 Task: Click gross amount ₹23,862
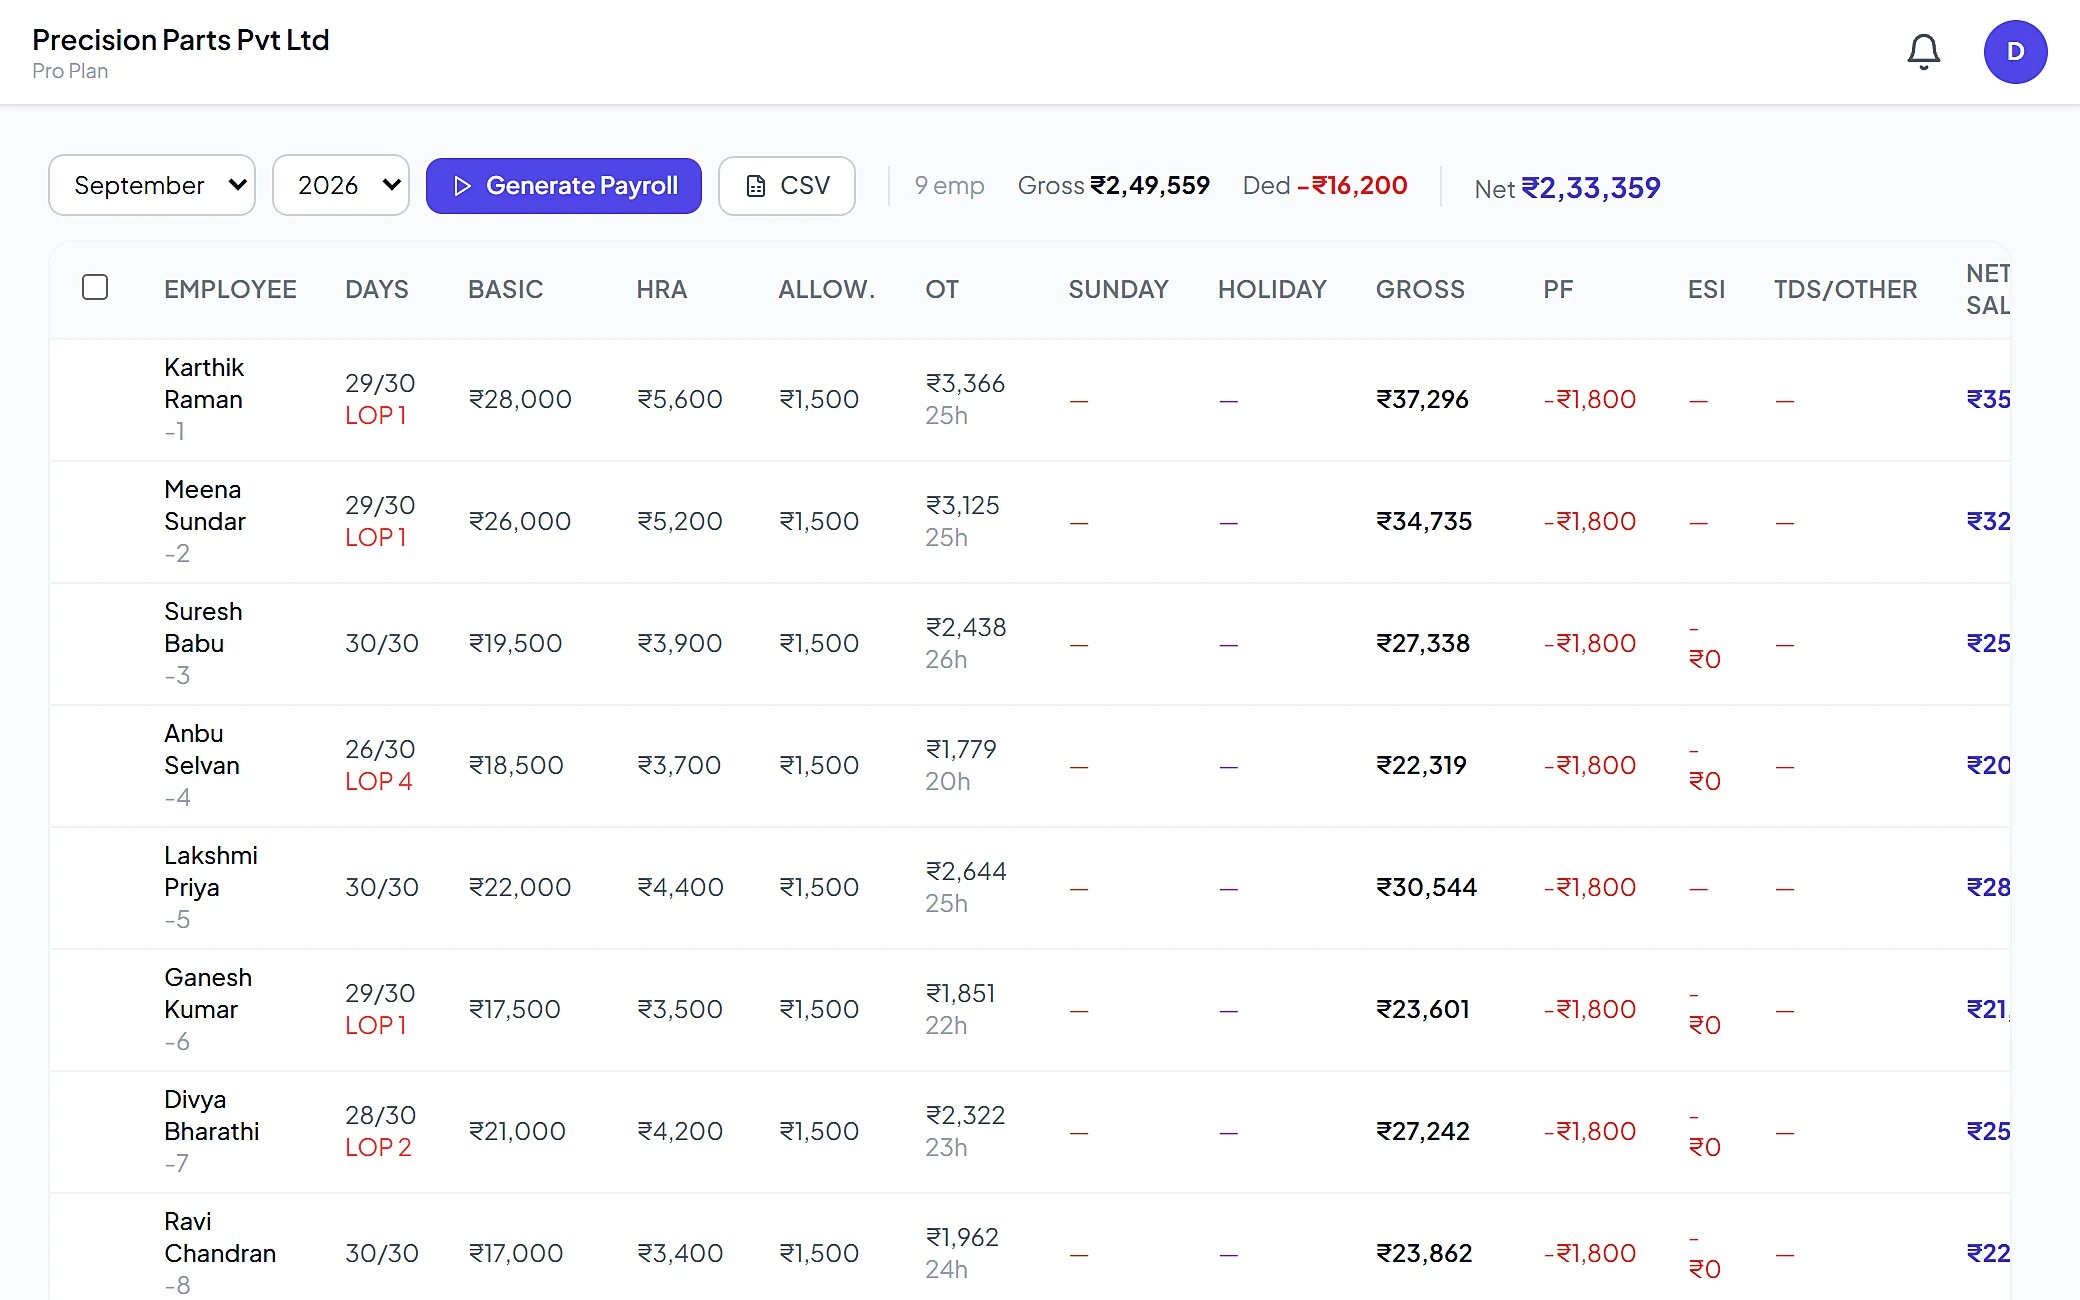pyautogui.click(x=1424, y=1254)
